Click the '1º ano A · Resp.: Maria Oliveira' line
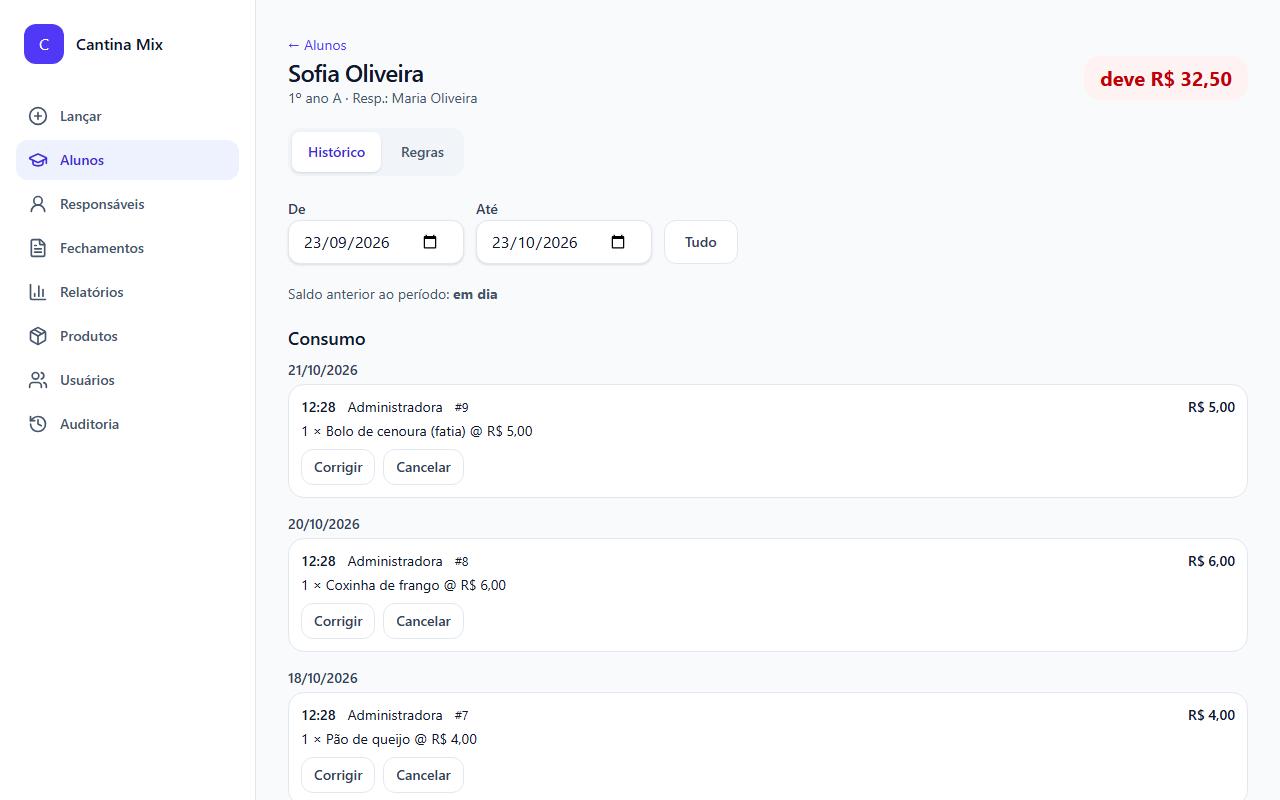This screenshot has height=800, width=1280. tap(382, 99)
